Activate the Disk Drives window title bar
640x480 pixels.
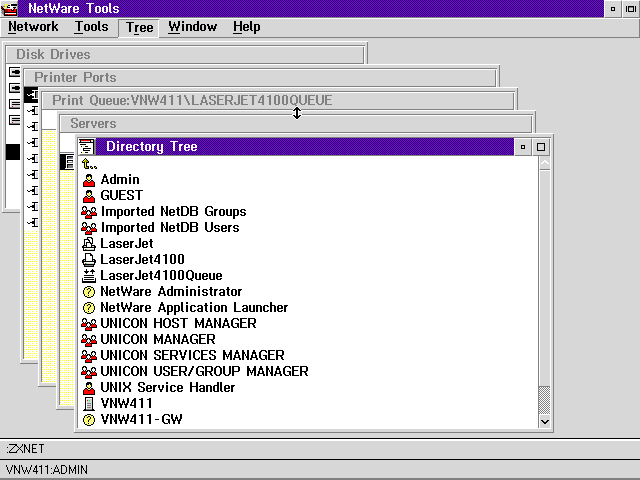coord(185,55)
